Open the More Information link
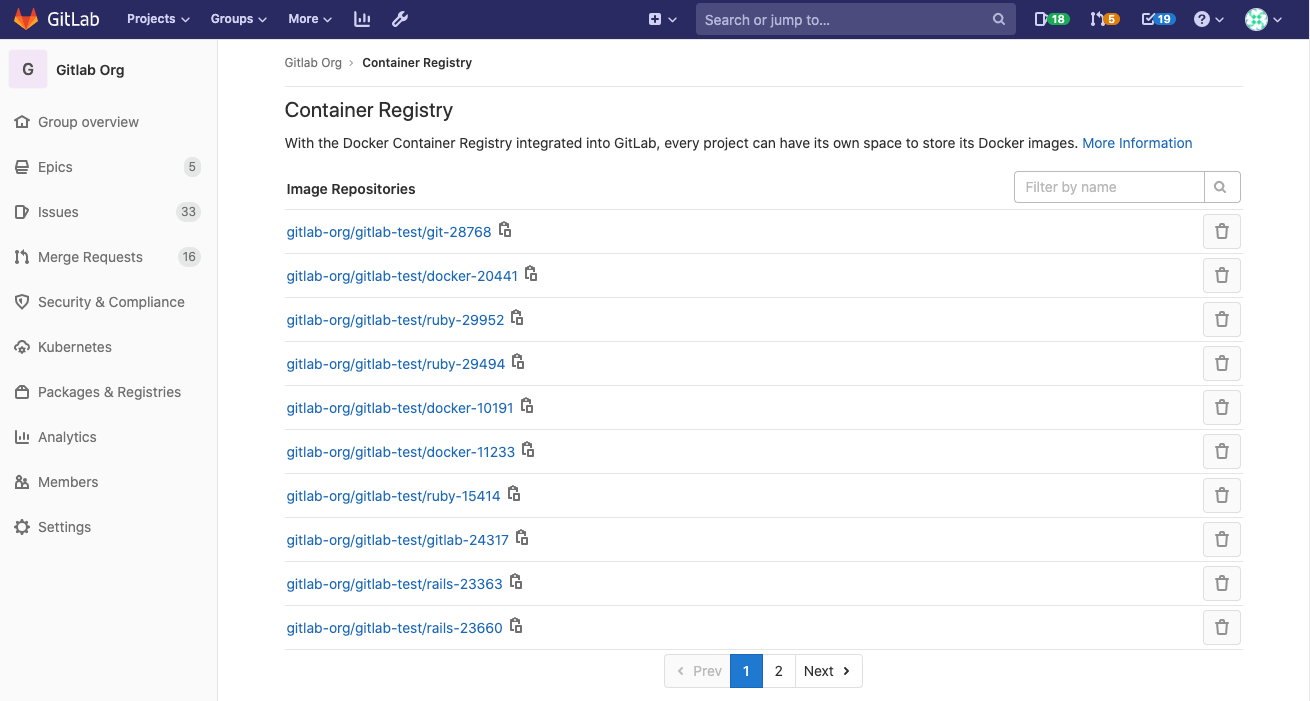1310x701 pixels. coord(1137,143)
